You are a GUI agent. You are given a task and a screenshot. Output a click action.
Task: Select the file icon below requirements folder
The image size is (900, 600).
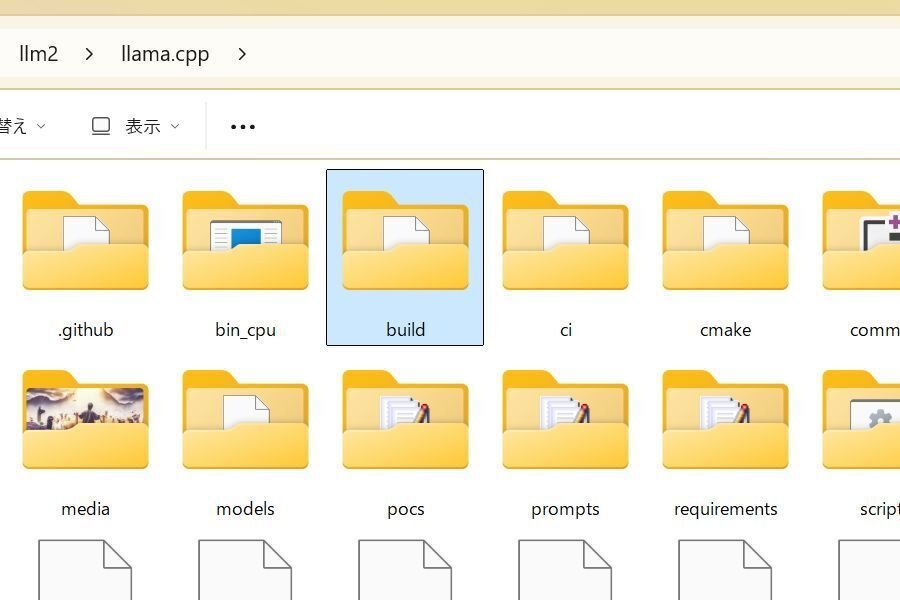[725, 570]
